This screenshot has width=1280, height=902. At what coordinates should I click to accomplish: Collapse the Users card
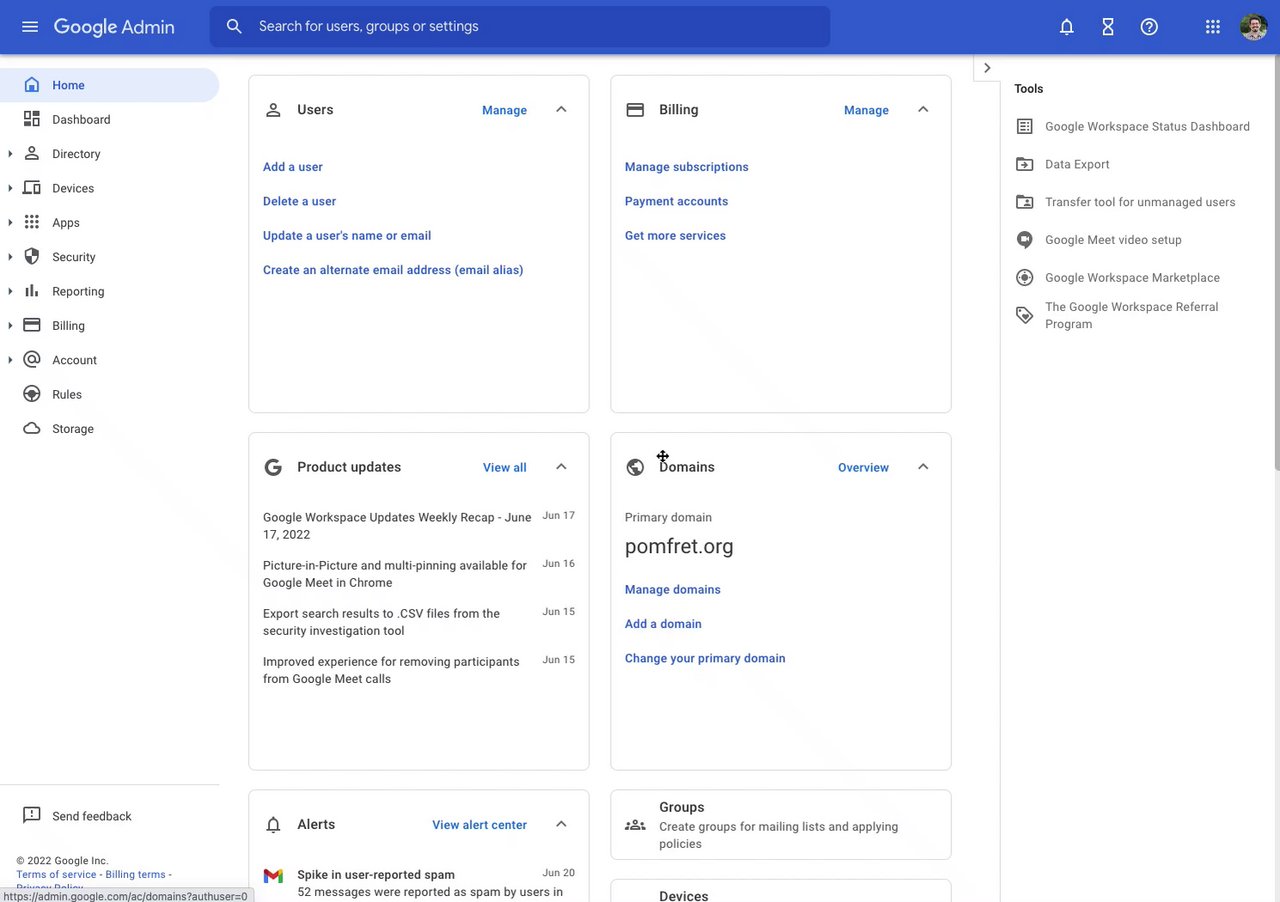(x=561, y=110)
